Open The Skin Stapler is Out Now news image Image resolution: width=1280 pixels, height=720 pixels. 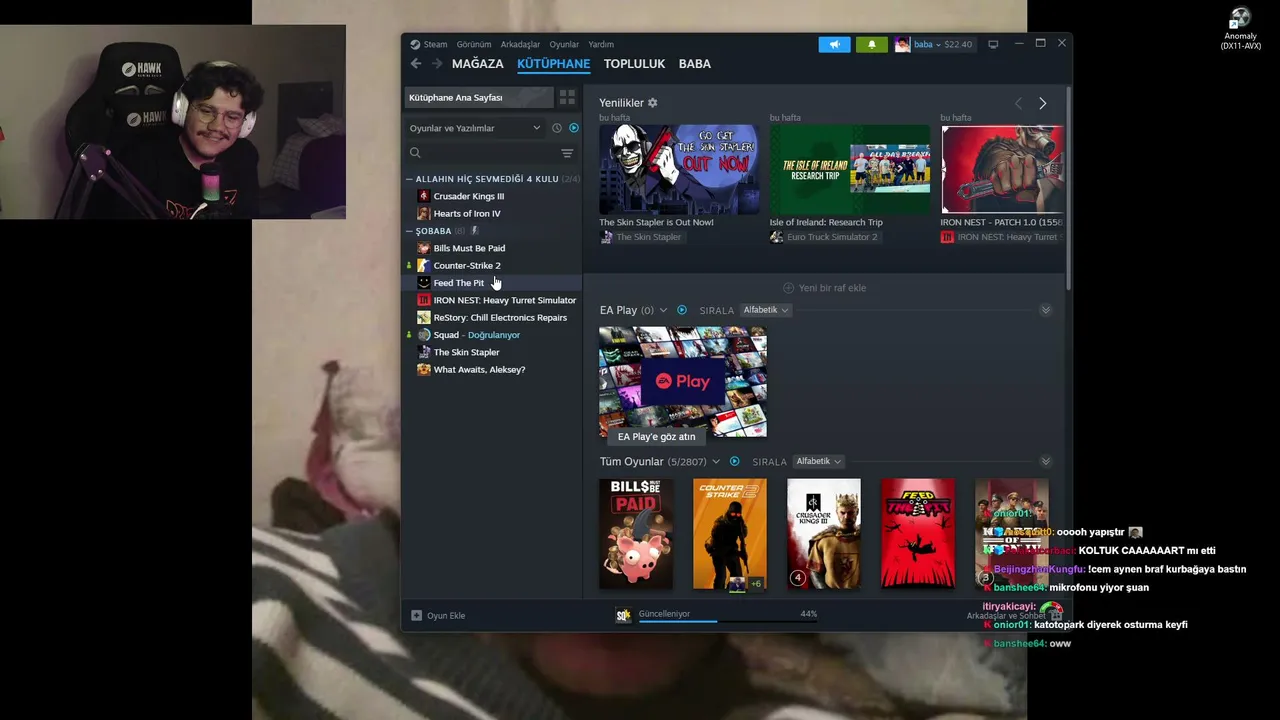click(679, 169)
